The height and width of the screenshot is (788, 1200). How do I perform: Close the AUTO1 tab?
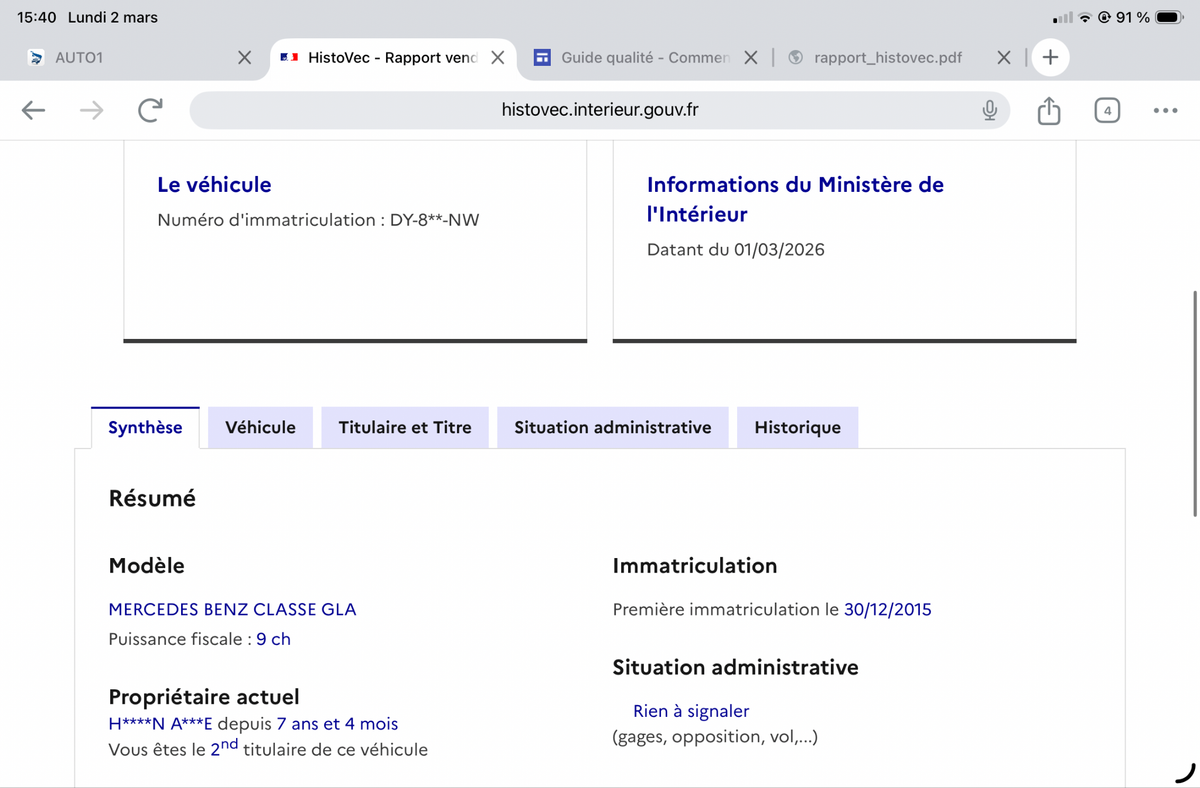(x=244, y=58)
